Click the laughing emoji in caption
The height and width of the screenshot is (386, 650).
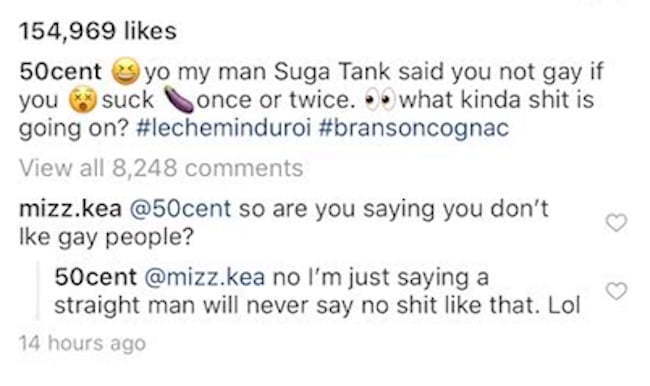click(x=125, y=71)
